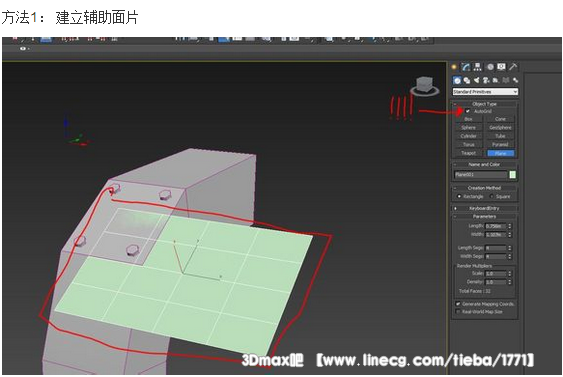Uncheck the AutoGrid checkbox
The height and width of the screenshot is (377, 563).
click(x=467, y=111)
